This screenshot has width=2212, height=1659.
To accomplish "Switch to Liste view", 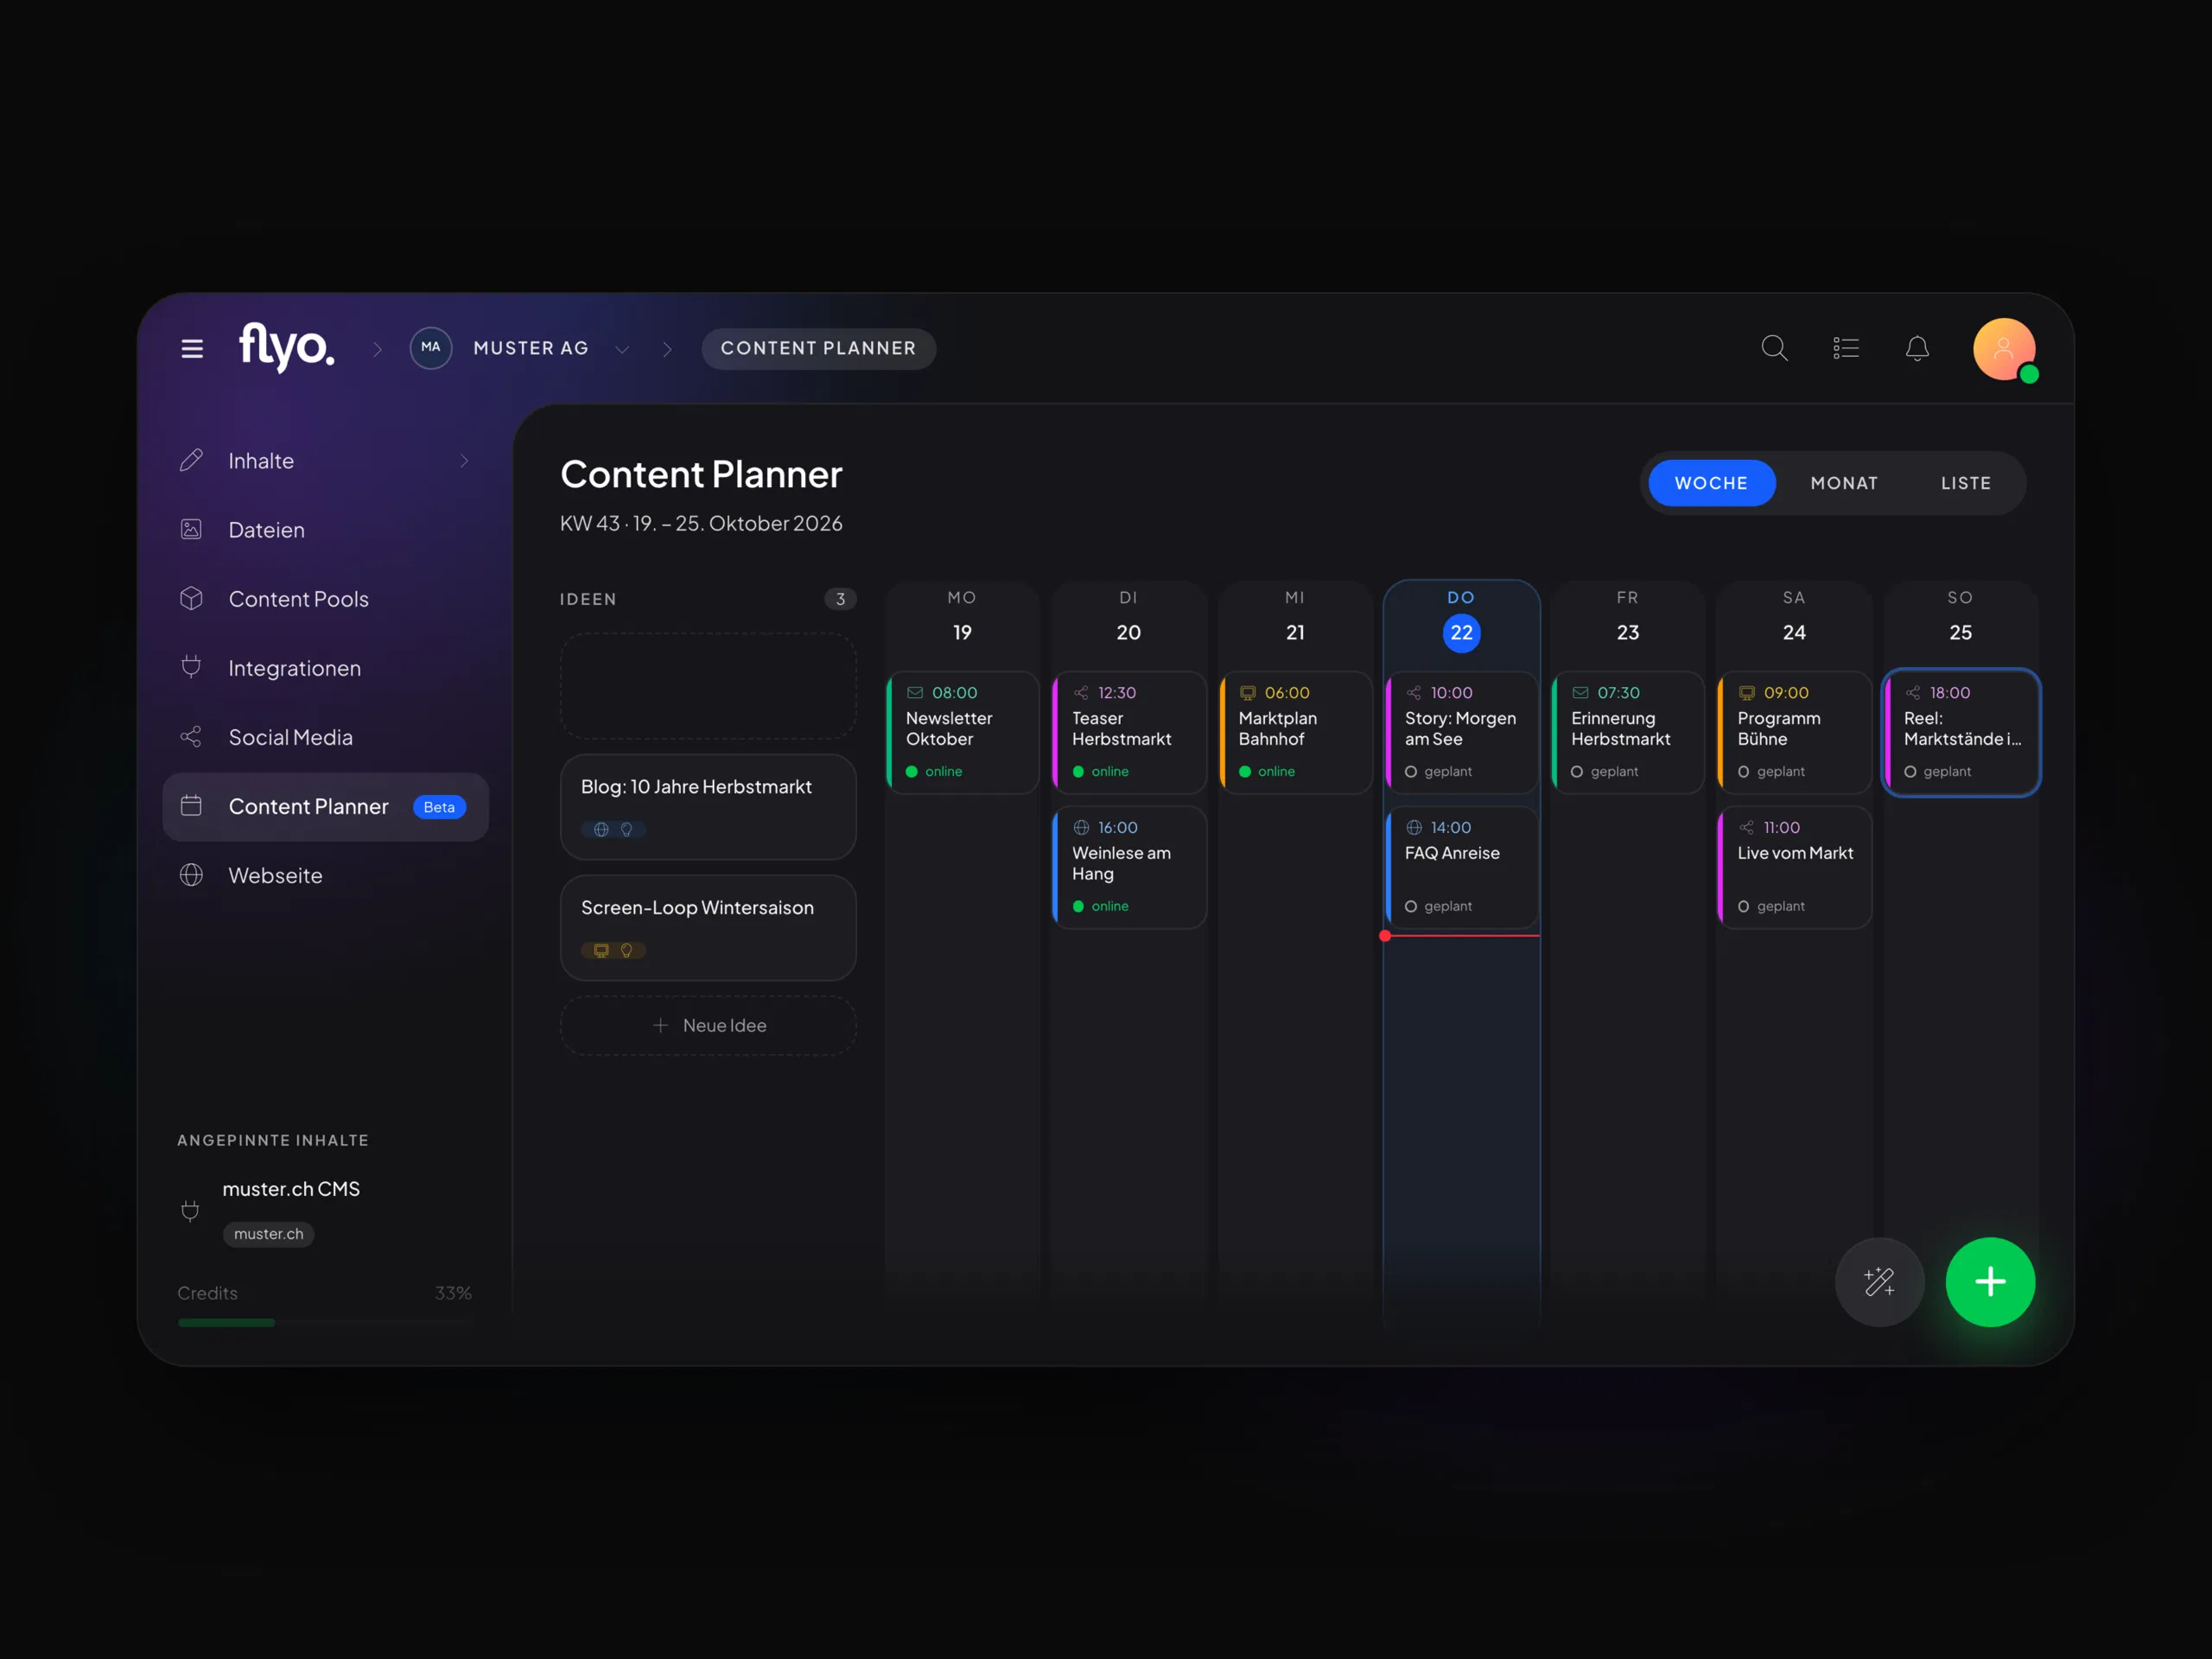I will pos(1965,483).
